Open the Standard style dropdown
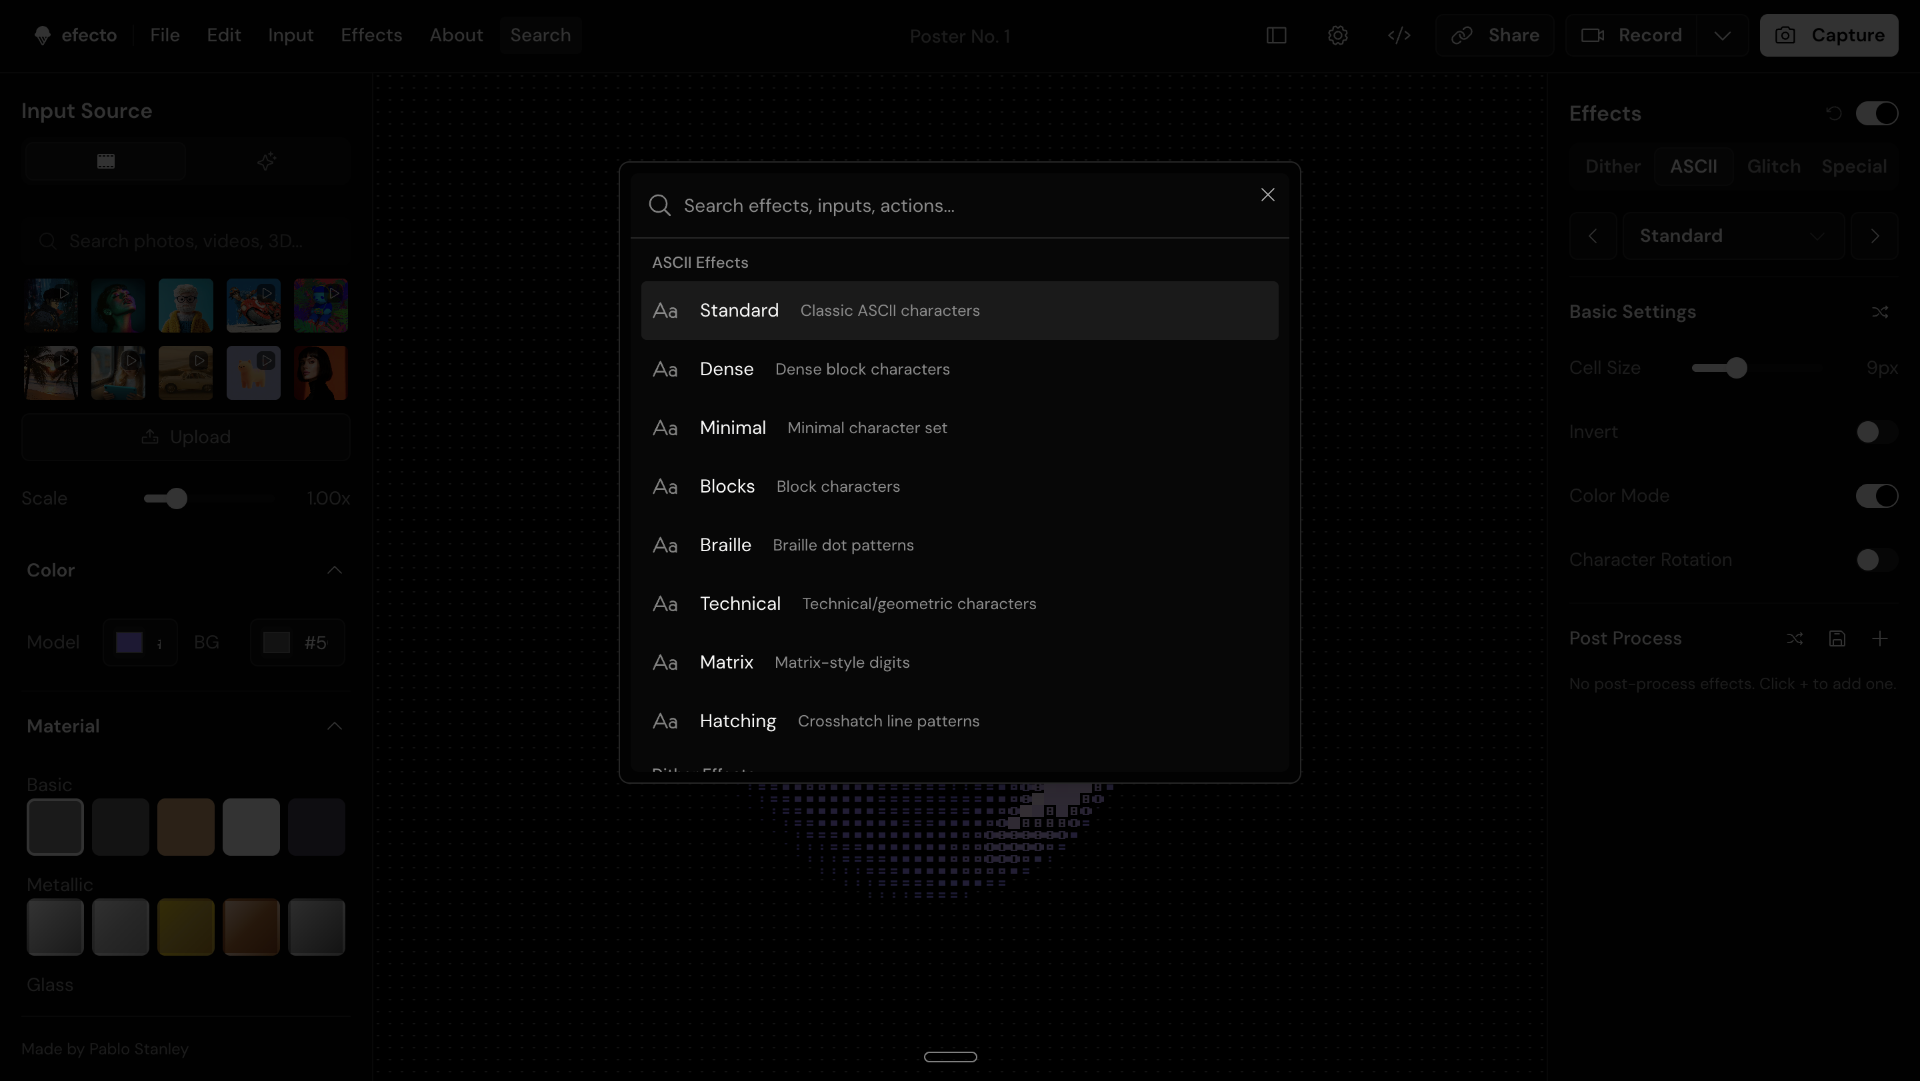Screen dimensions: 1920x1081 [x=1733, y=236]
